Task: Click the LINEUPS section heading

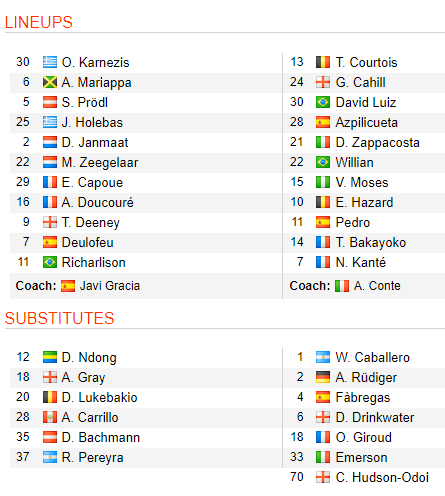Action: click(x=39, y=22)
